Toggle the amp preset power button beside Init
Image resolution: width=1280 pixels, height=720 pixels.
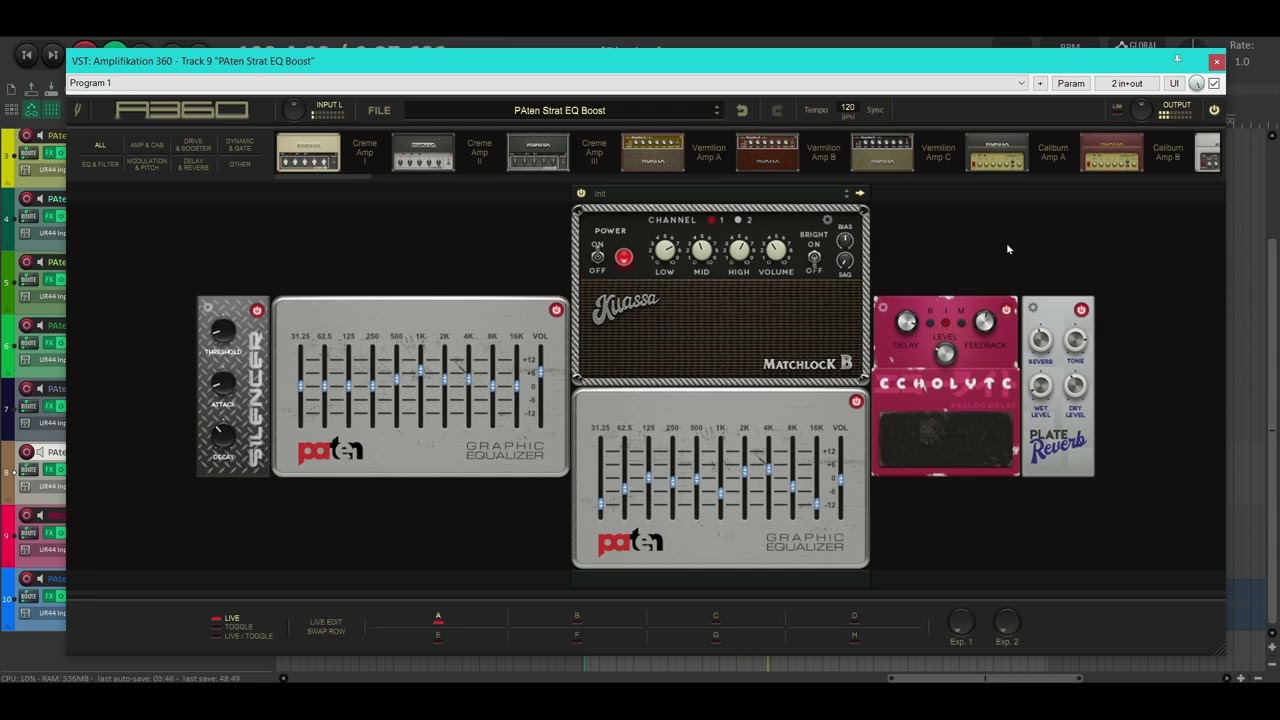point(581,193)
